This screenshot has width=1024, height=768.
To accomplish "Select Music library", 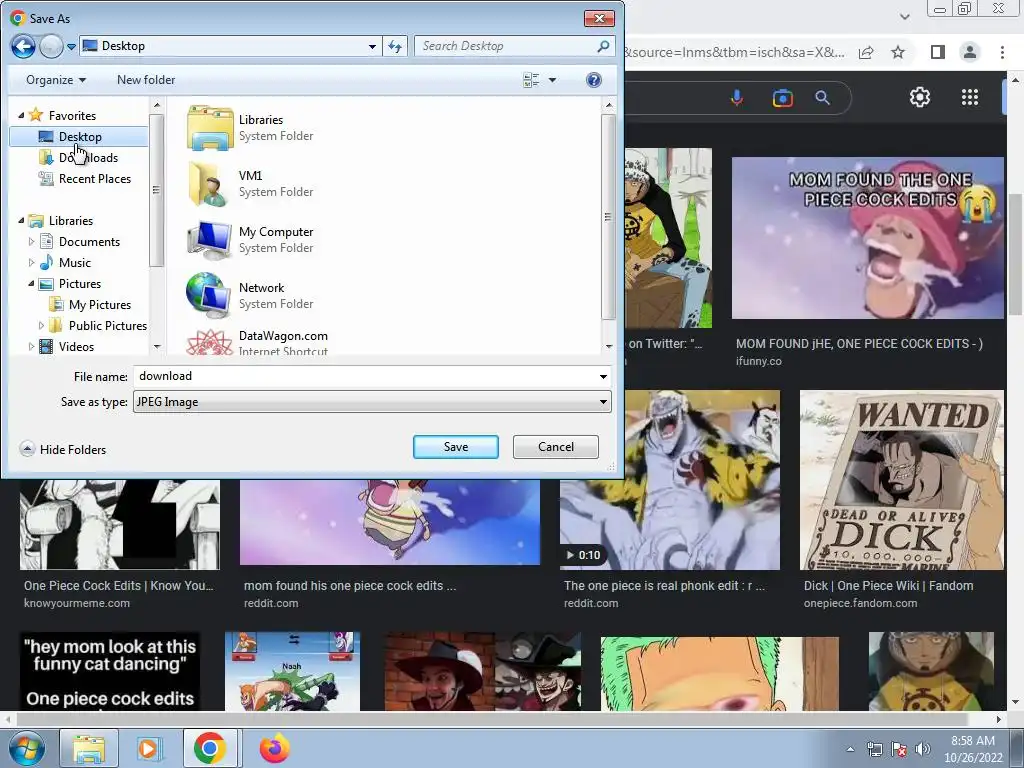I will [x=74, y=263].
